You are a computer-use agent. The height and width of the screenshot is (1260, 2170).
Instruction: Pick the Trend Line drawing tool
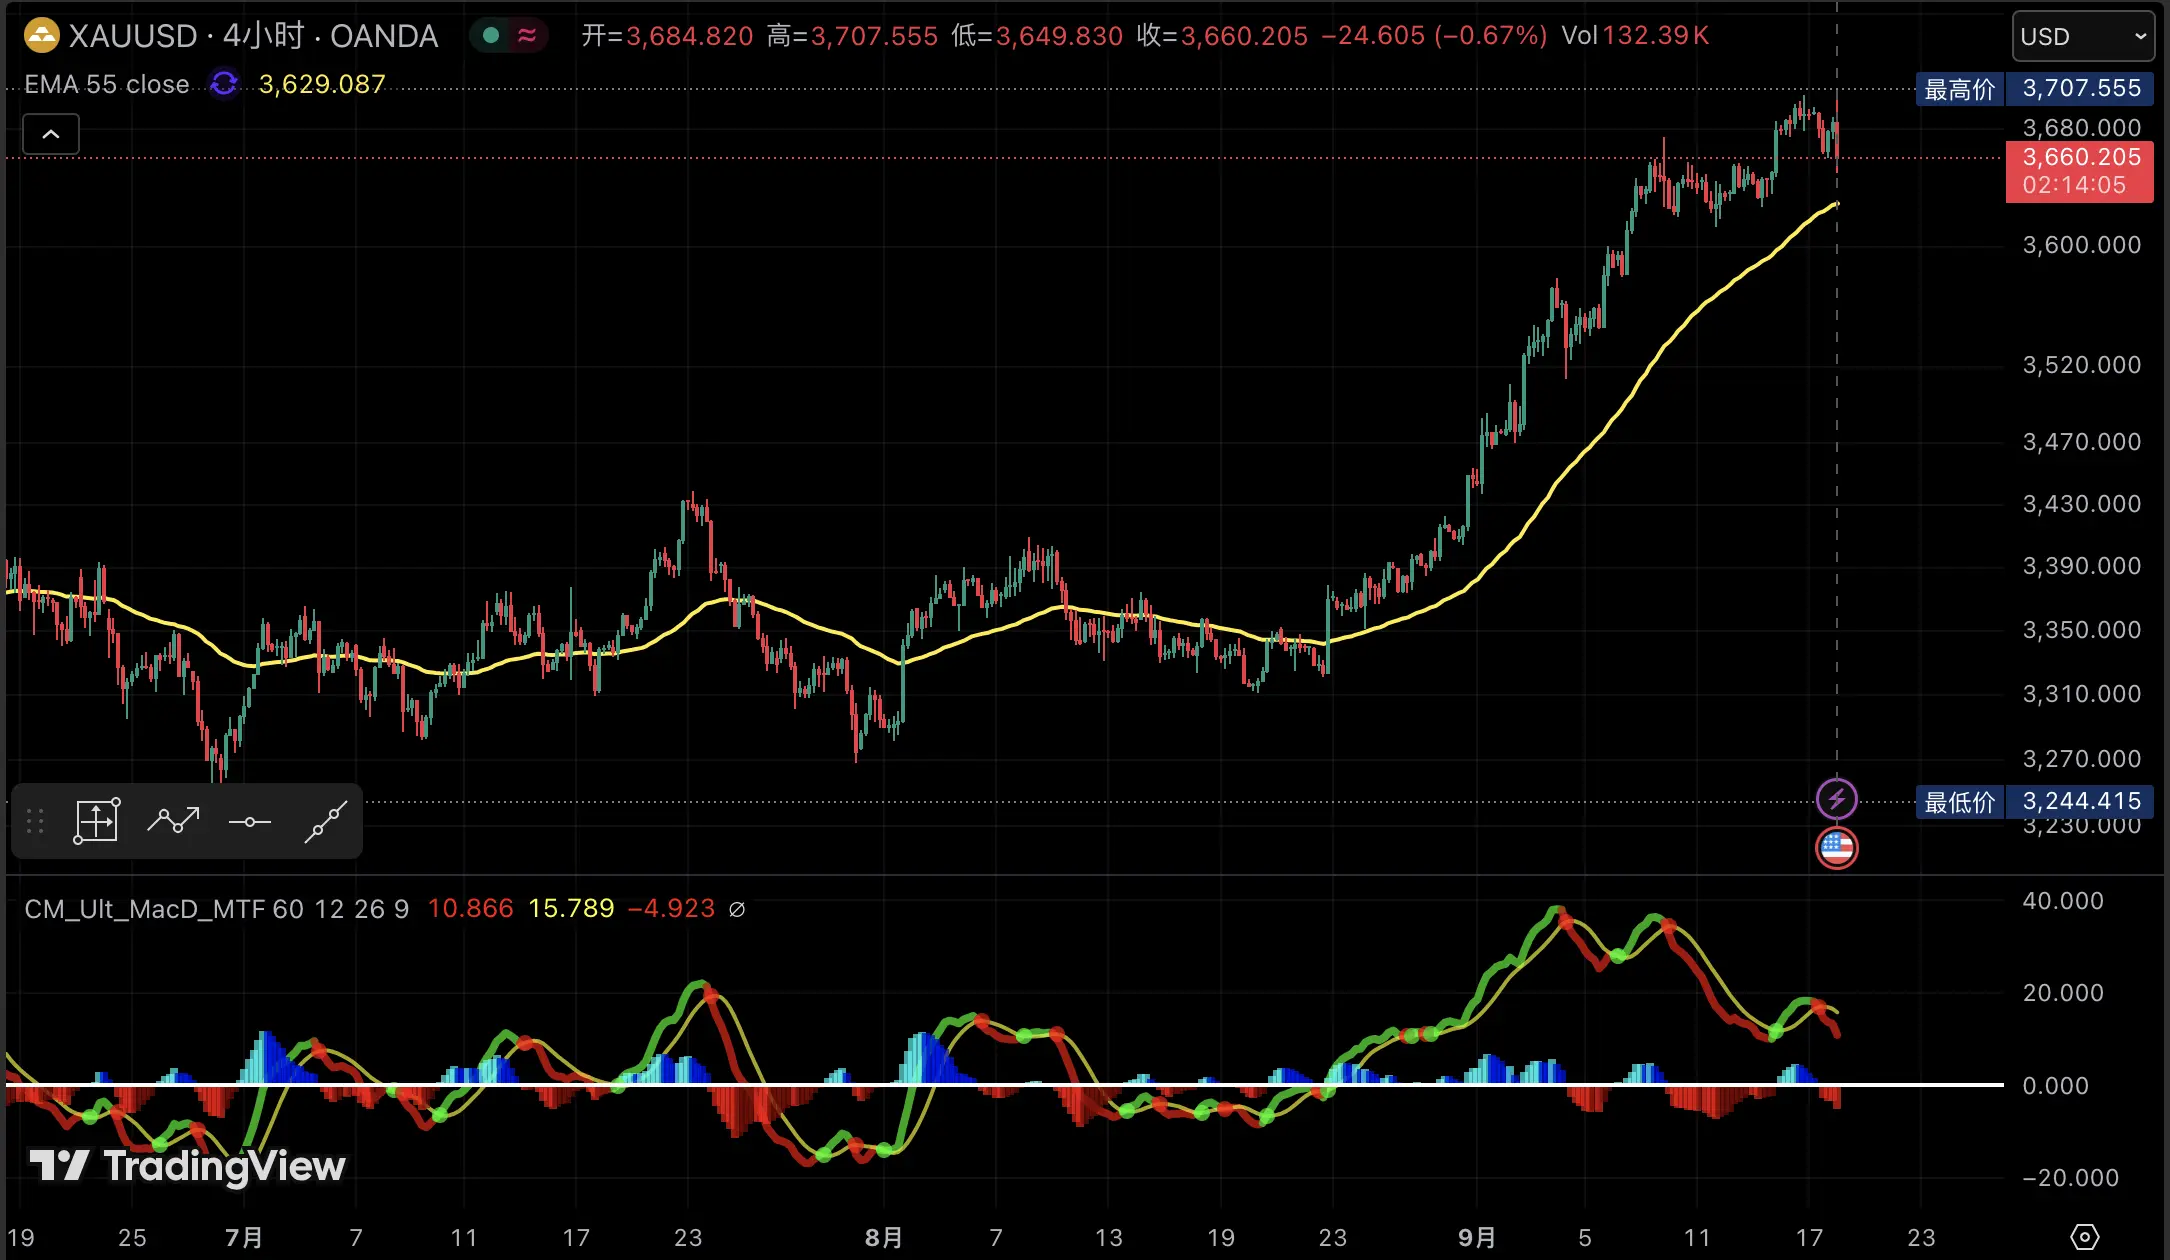point(325,822)
